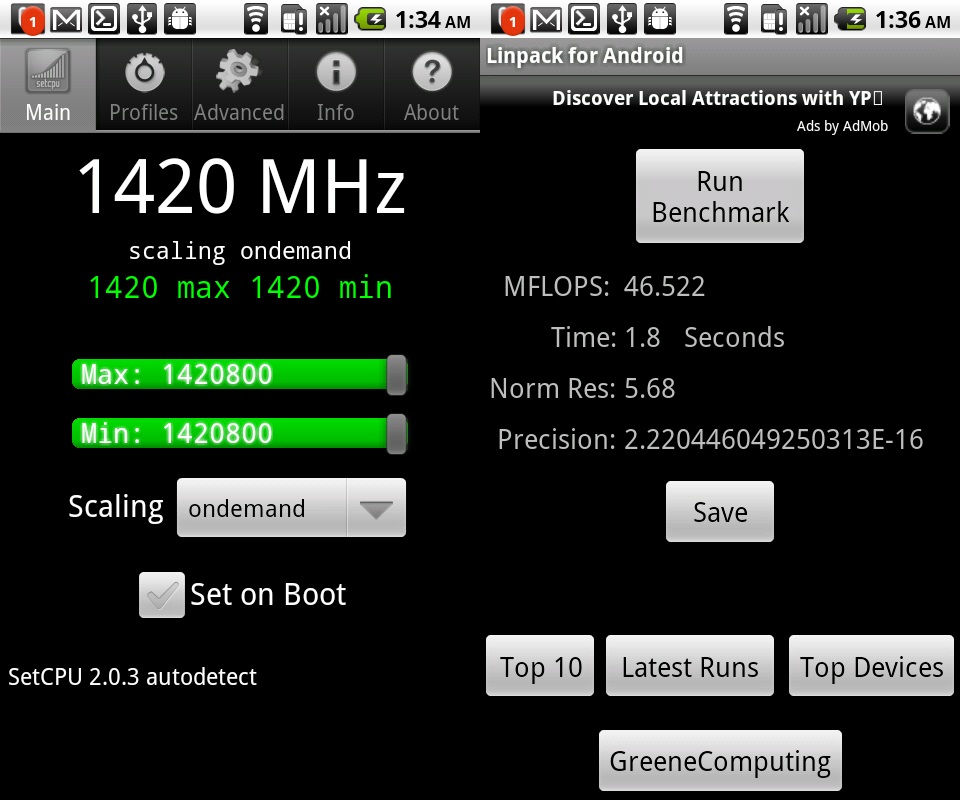Viewport: 960px width, 800px height.
Task: Open the AdMob ad globe icon
Action: click(x=927, y=111)
